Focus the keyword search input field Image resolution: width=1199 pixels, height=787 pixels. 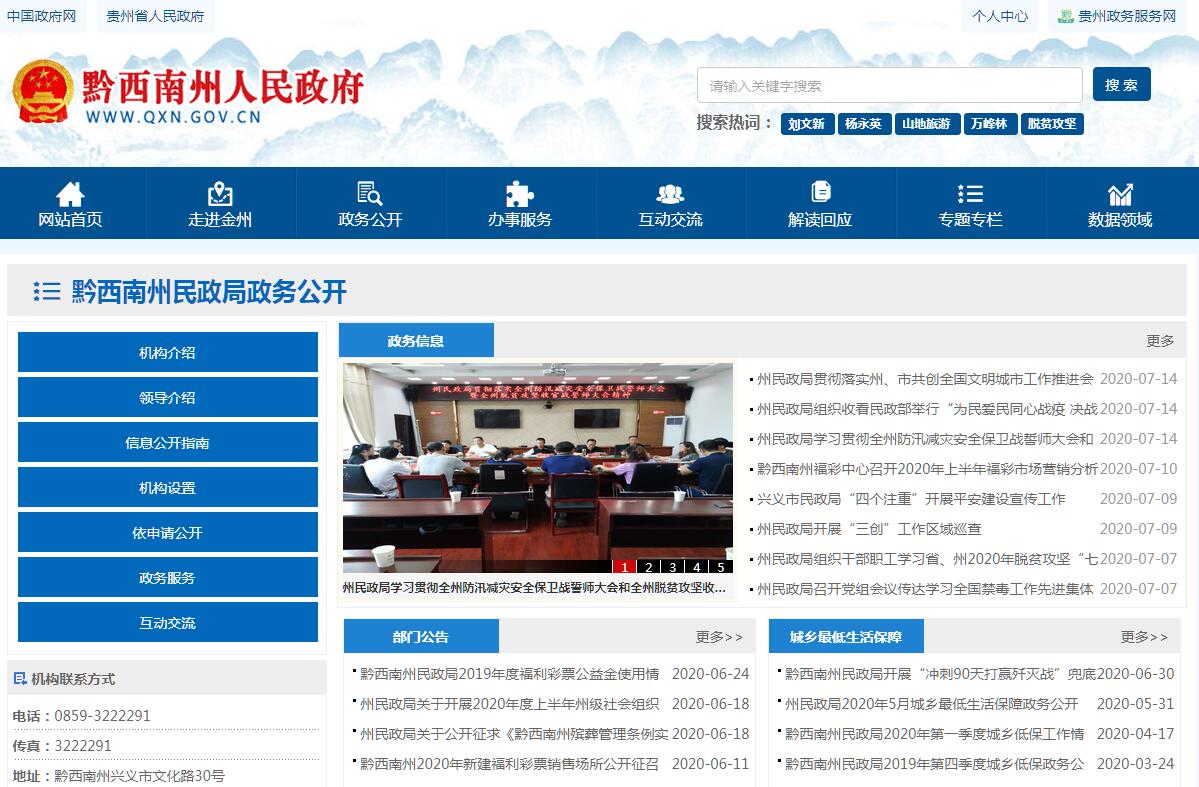click(x=889, y=86)
